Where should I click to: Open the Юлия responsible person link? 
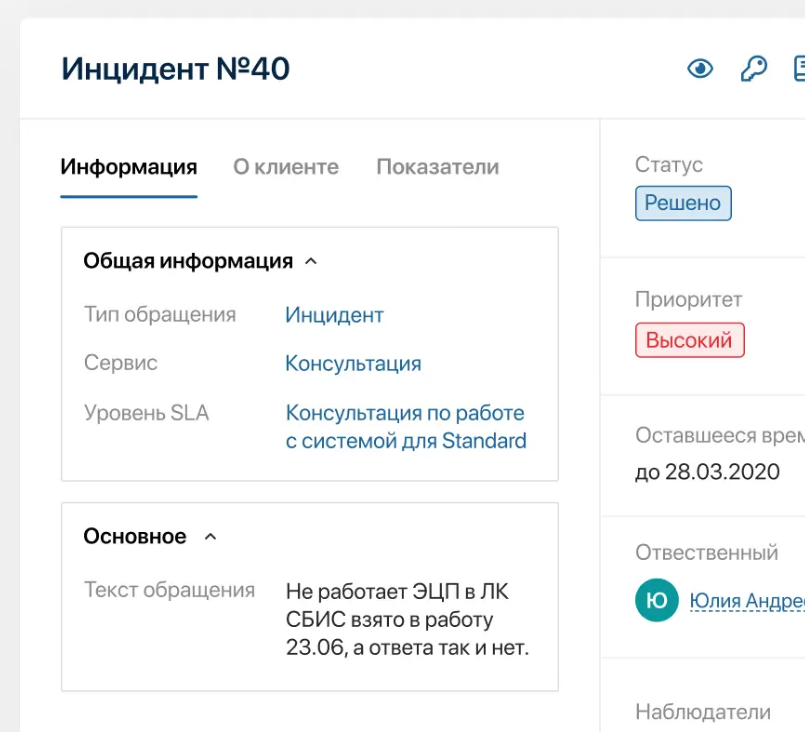coord(746,601)
